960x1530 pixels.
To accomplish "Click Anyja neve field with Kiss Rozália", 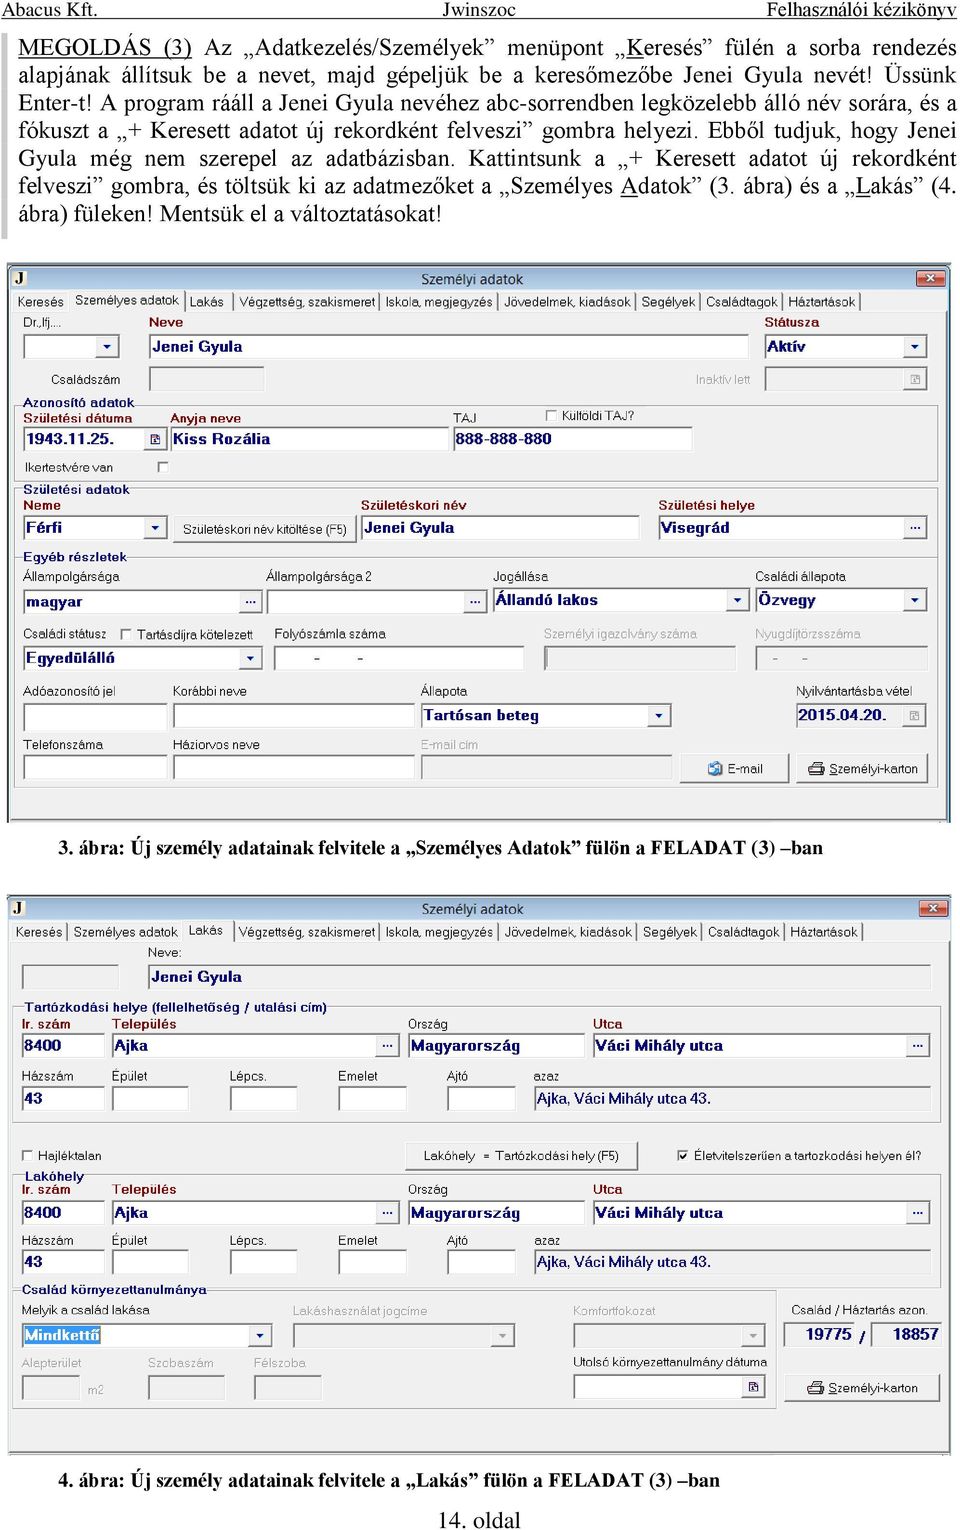I will click(309, 439).
